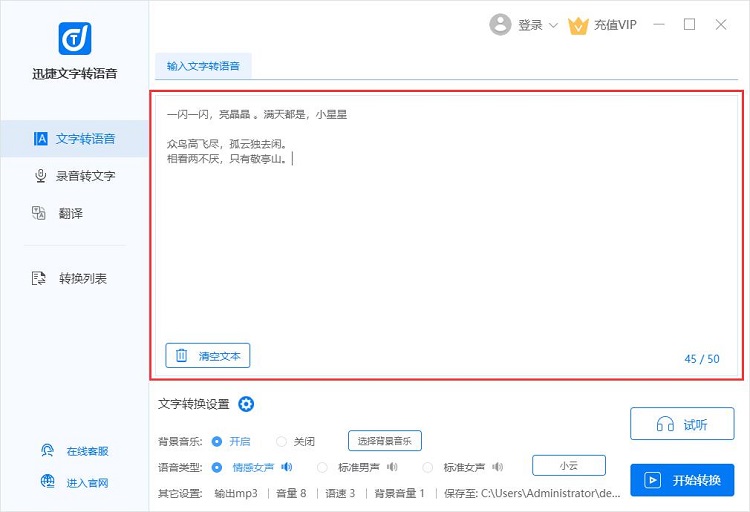Click the 文字转换设置 heading
The width and height of the screenshot is (750, 512).
(194, 404)
